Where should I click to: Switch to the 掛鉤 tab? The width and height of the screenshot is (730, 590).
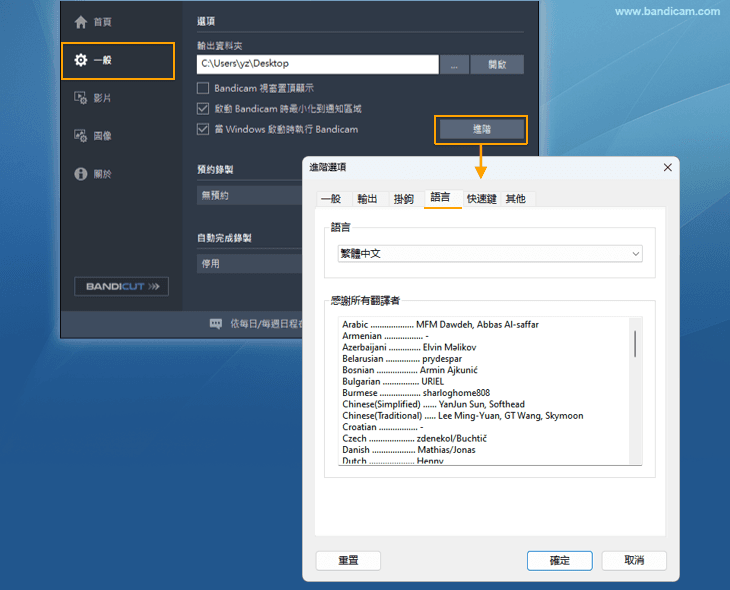click(404, 199)
